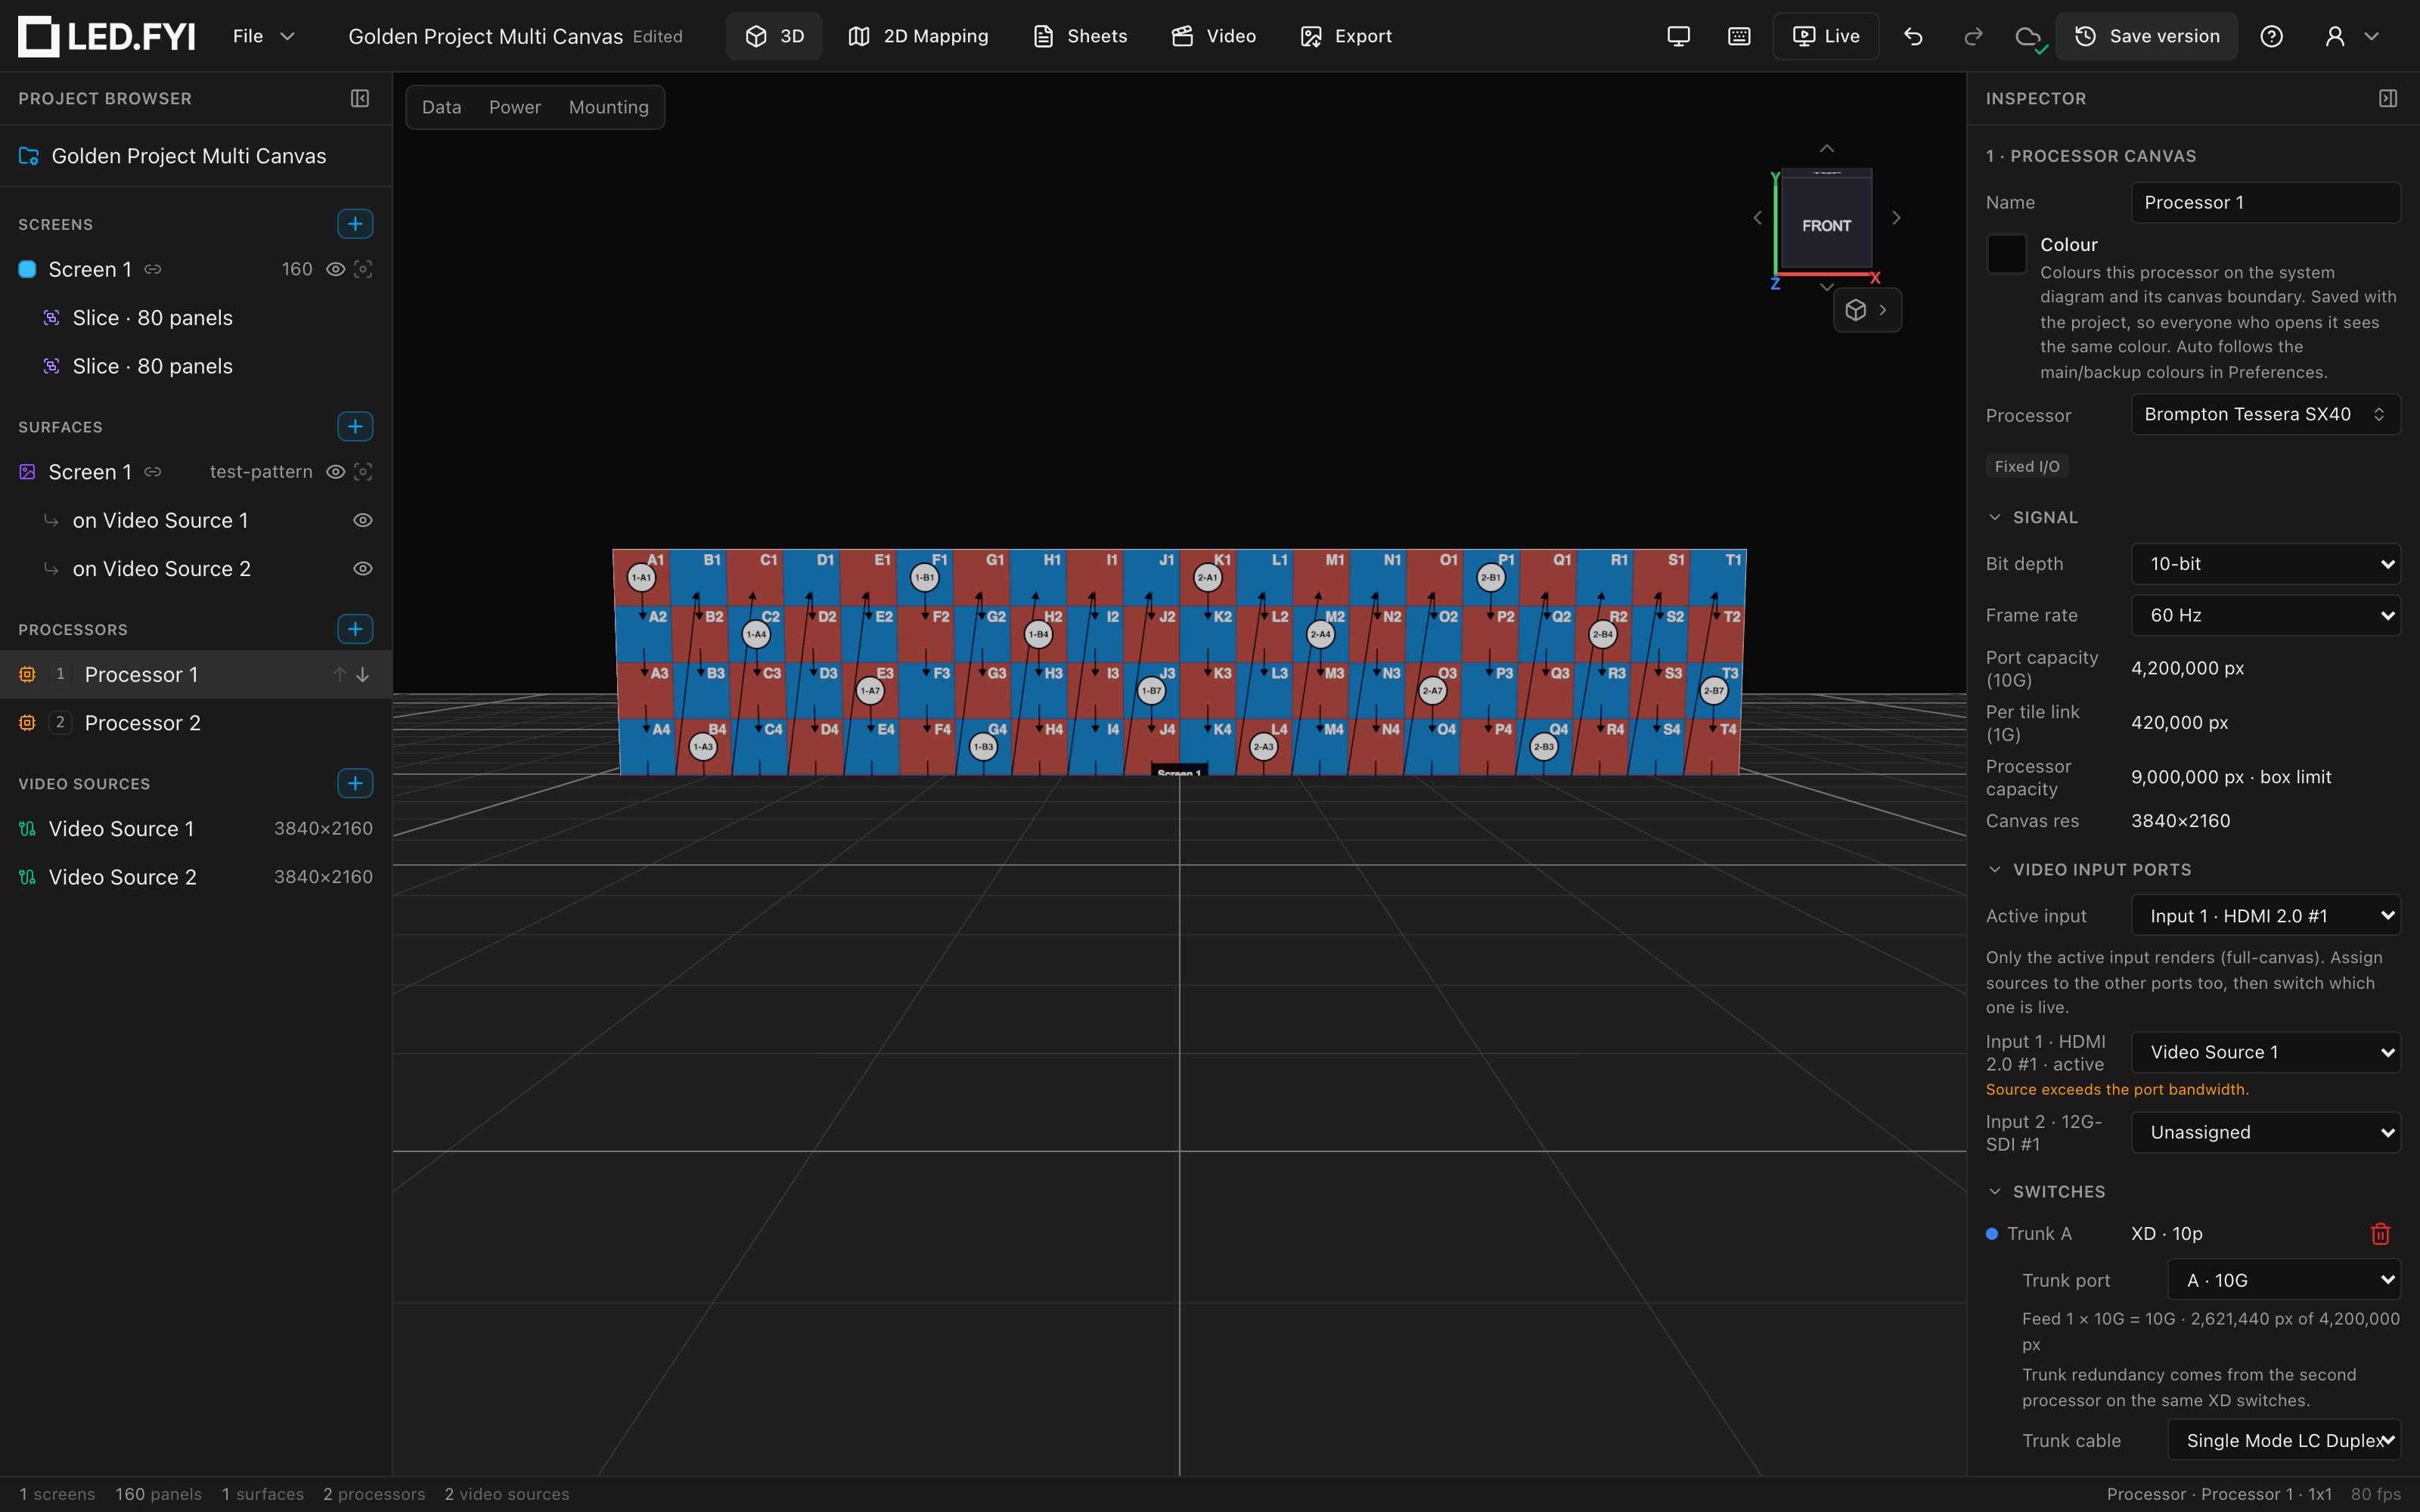Add a new screen with plus icon

(355, 224)
